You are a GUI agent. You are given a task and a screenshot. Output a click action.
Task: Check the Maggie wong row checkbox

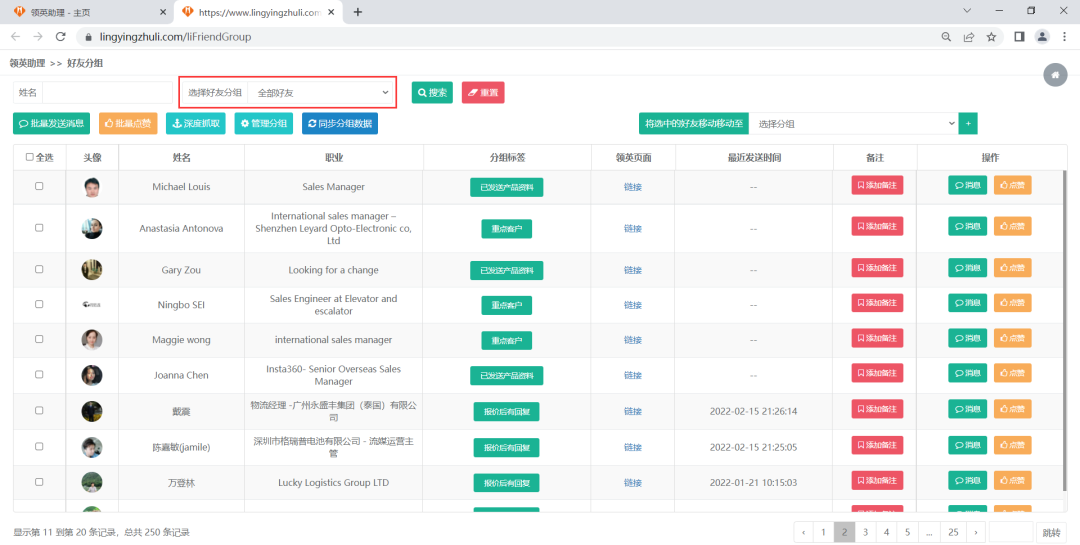click(39, 339)
